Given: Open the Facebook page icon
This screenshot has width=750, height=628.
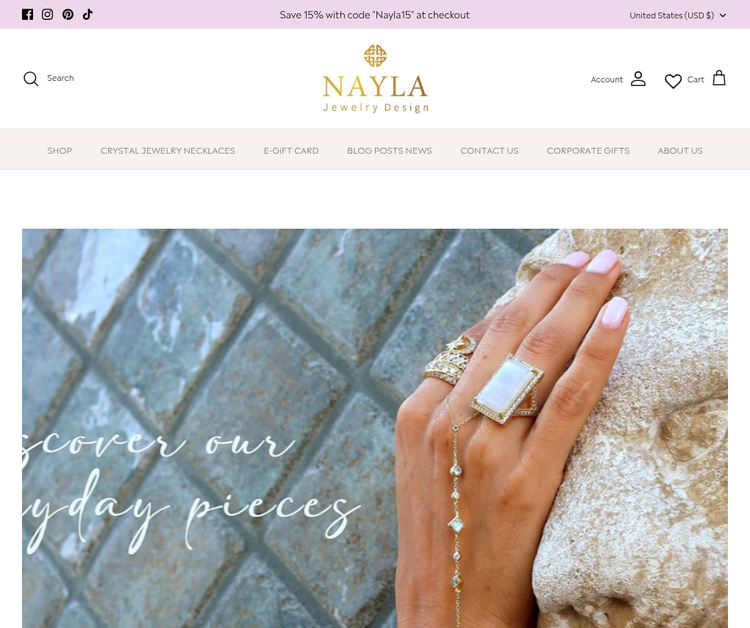Looking at the screenshot, I should coord(28,14).
